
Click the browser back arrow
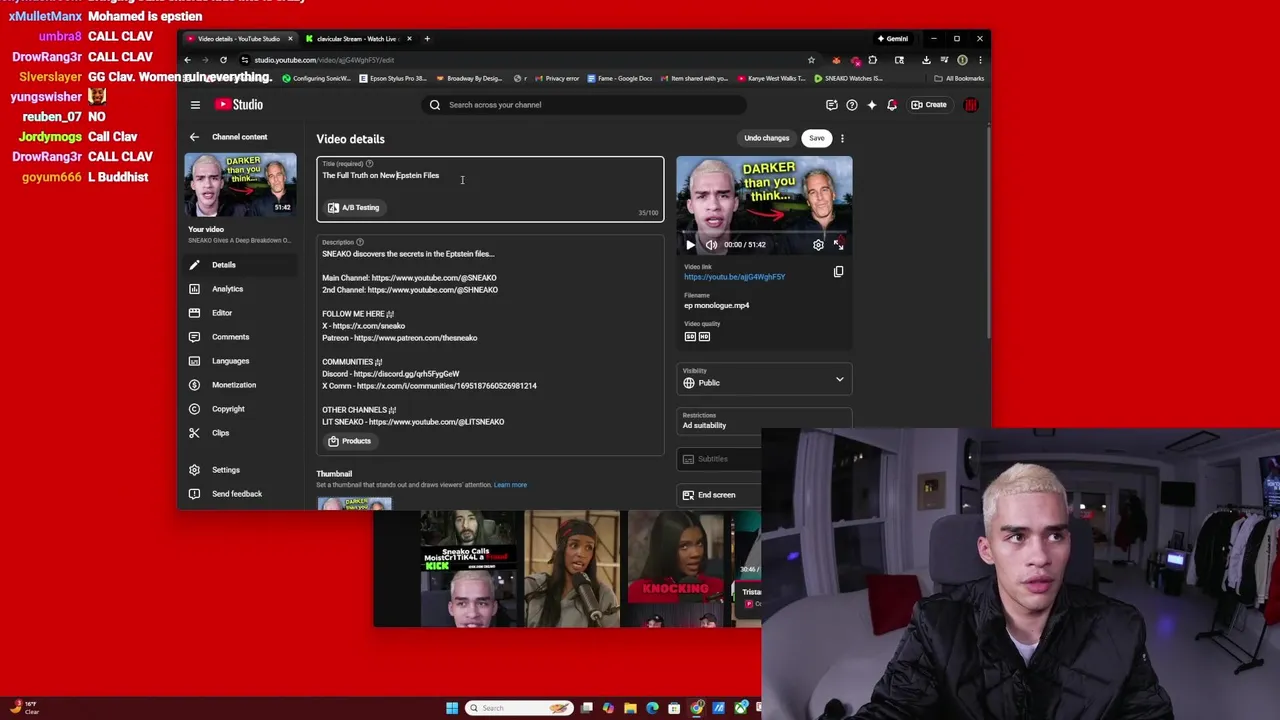[187, 60]
